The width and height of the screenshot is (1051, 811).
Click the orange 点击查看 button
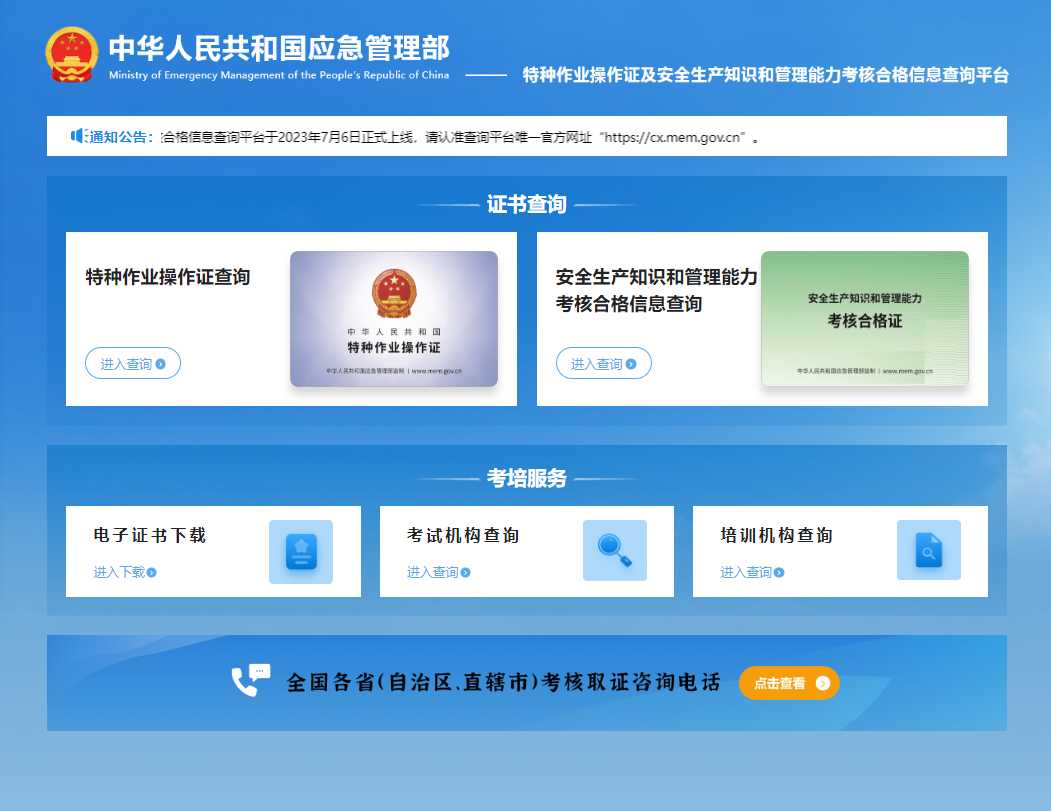(x=789, y=683)
